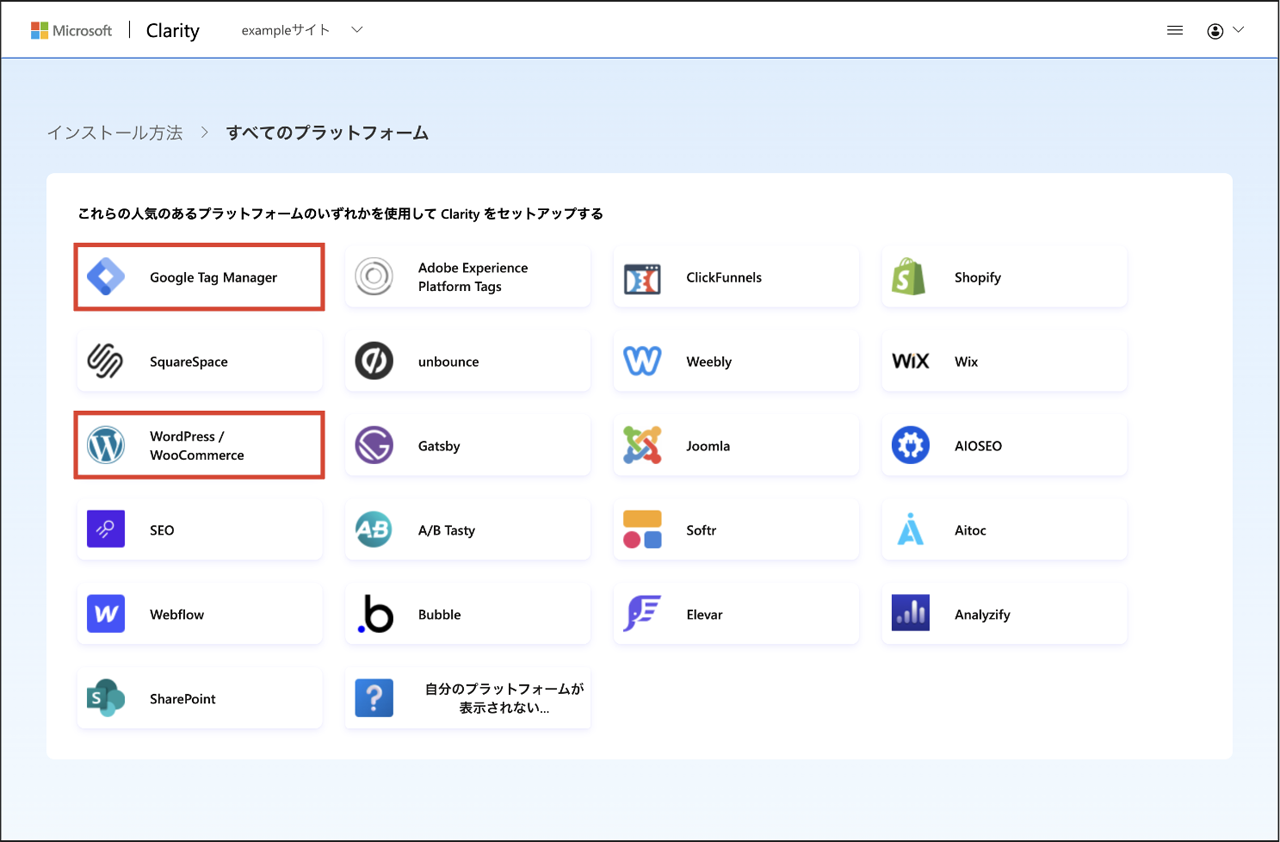Open the user account dropdown

[x=1225, y=30]
